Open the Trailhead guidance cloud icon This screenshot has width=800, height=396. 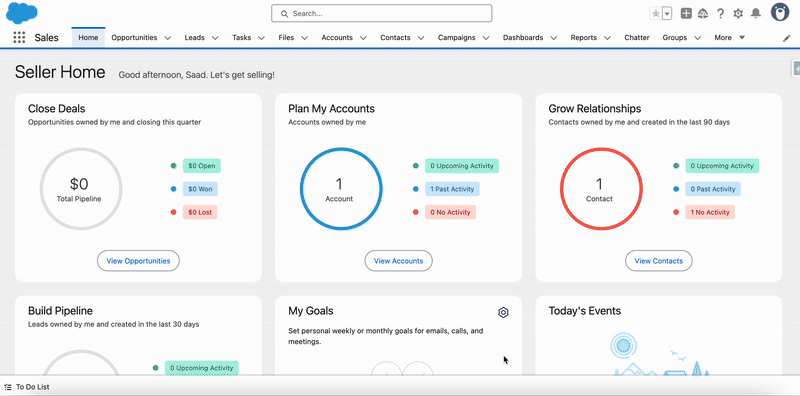click(703, 13)
